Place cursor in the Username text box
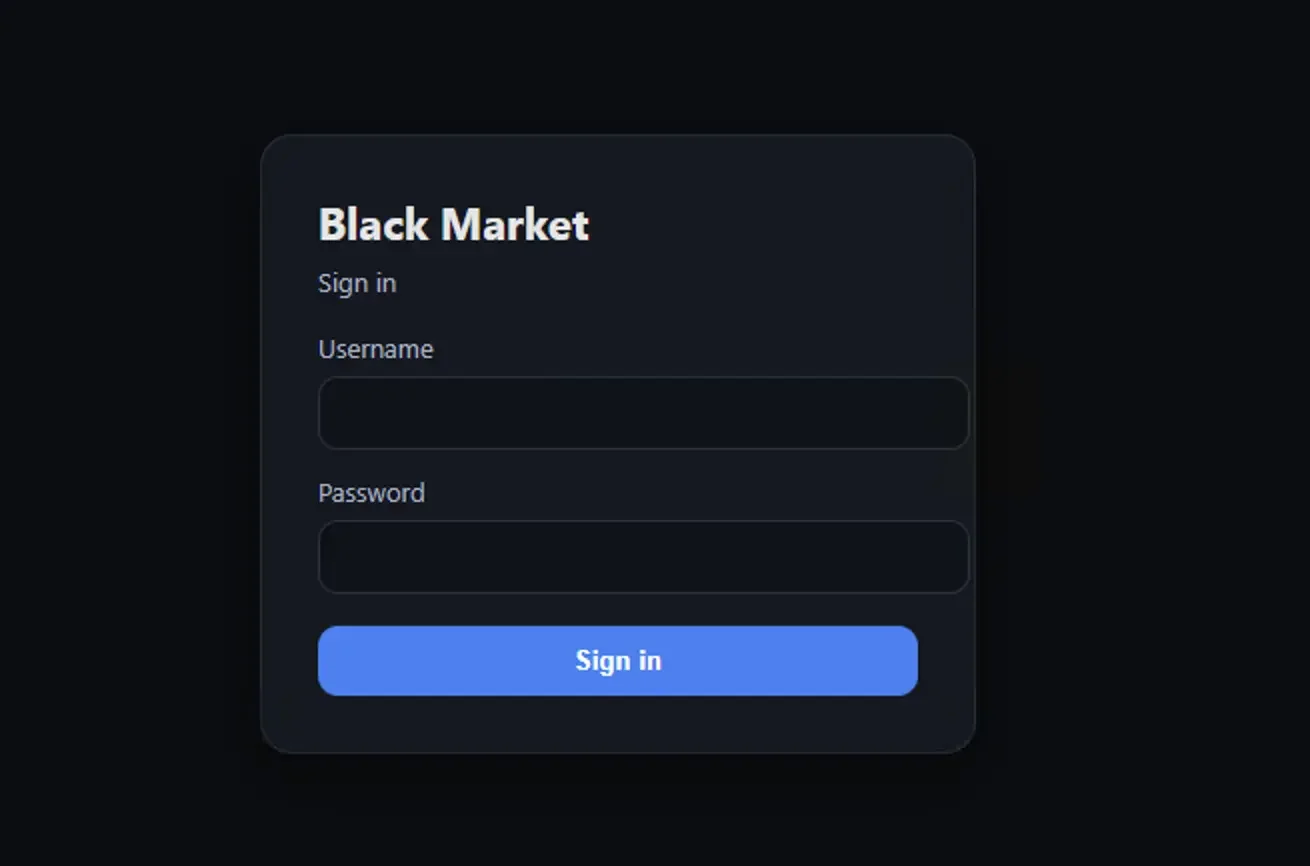This screenshot has width=1310, height=866. tap(643, 413)
